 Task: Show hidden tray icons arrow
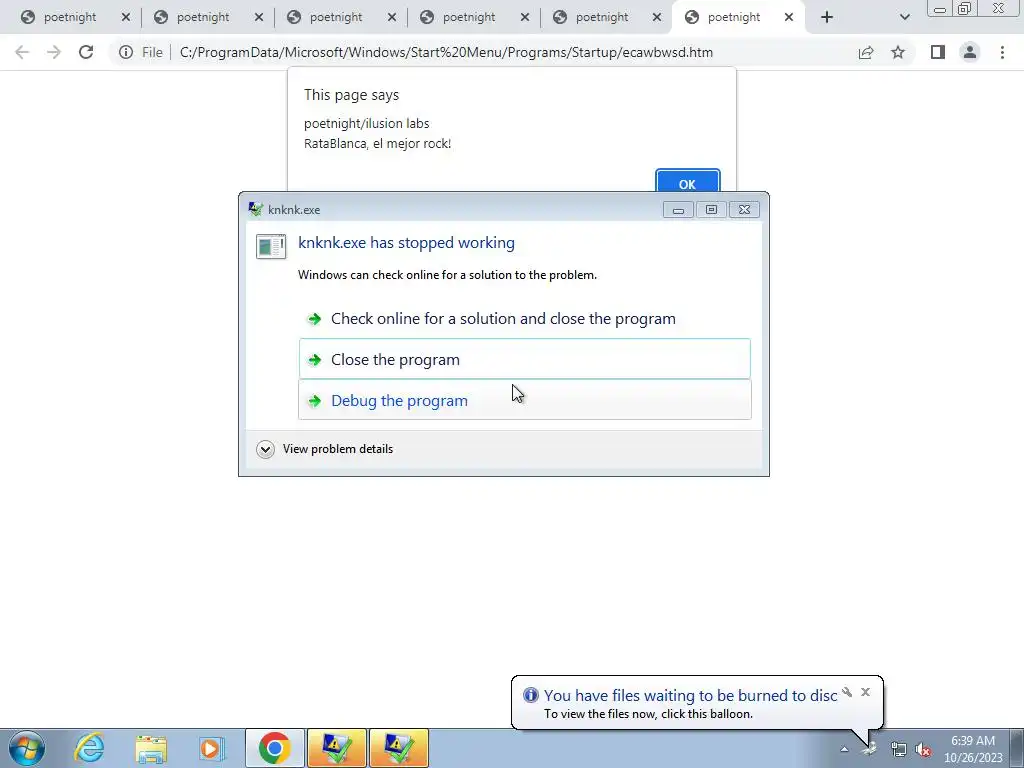coord(844,750)
